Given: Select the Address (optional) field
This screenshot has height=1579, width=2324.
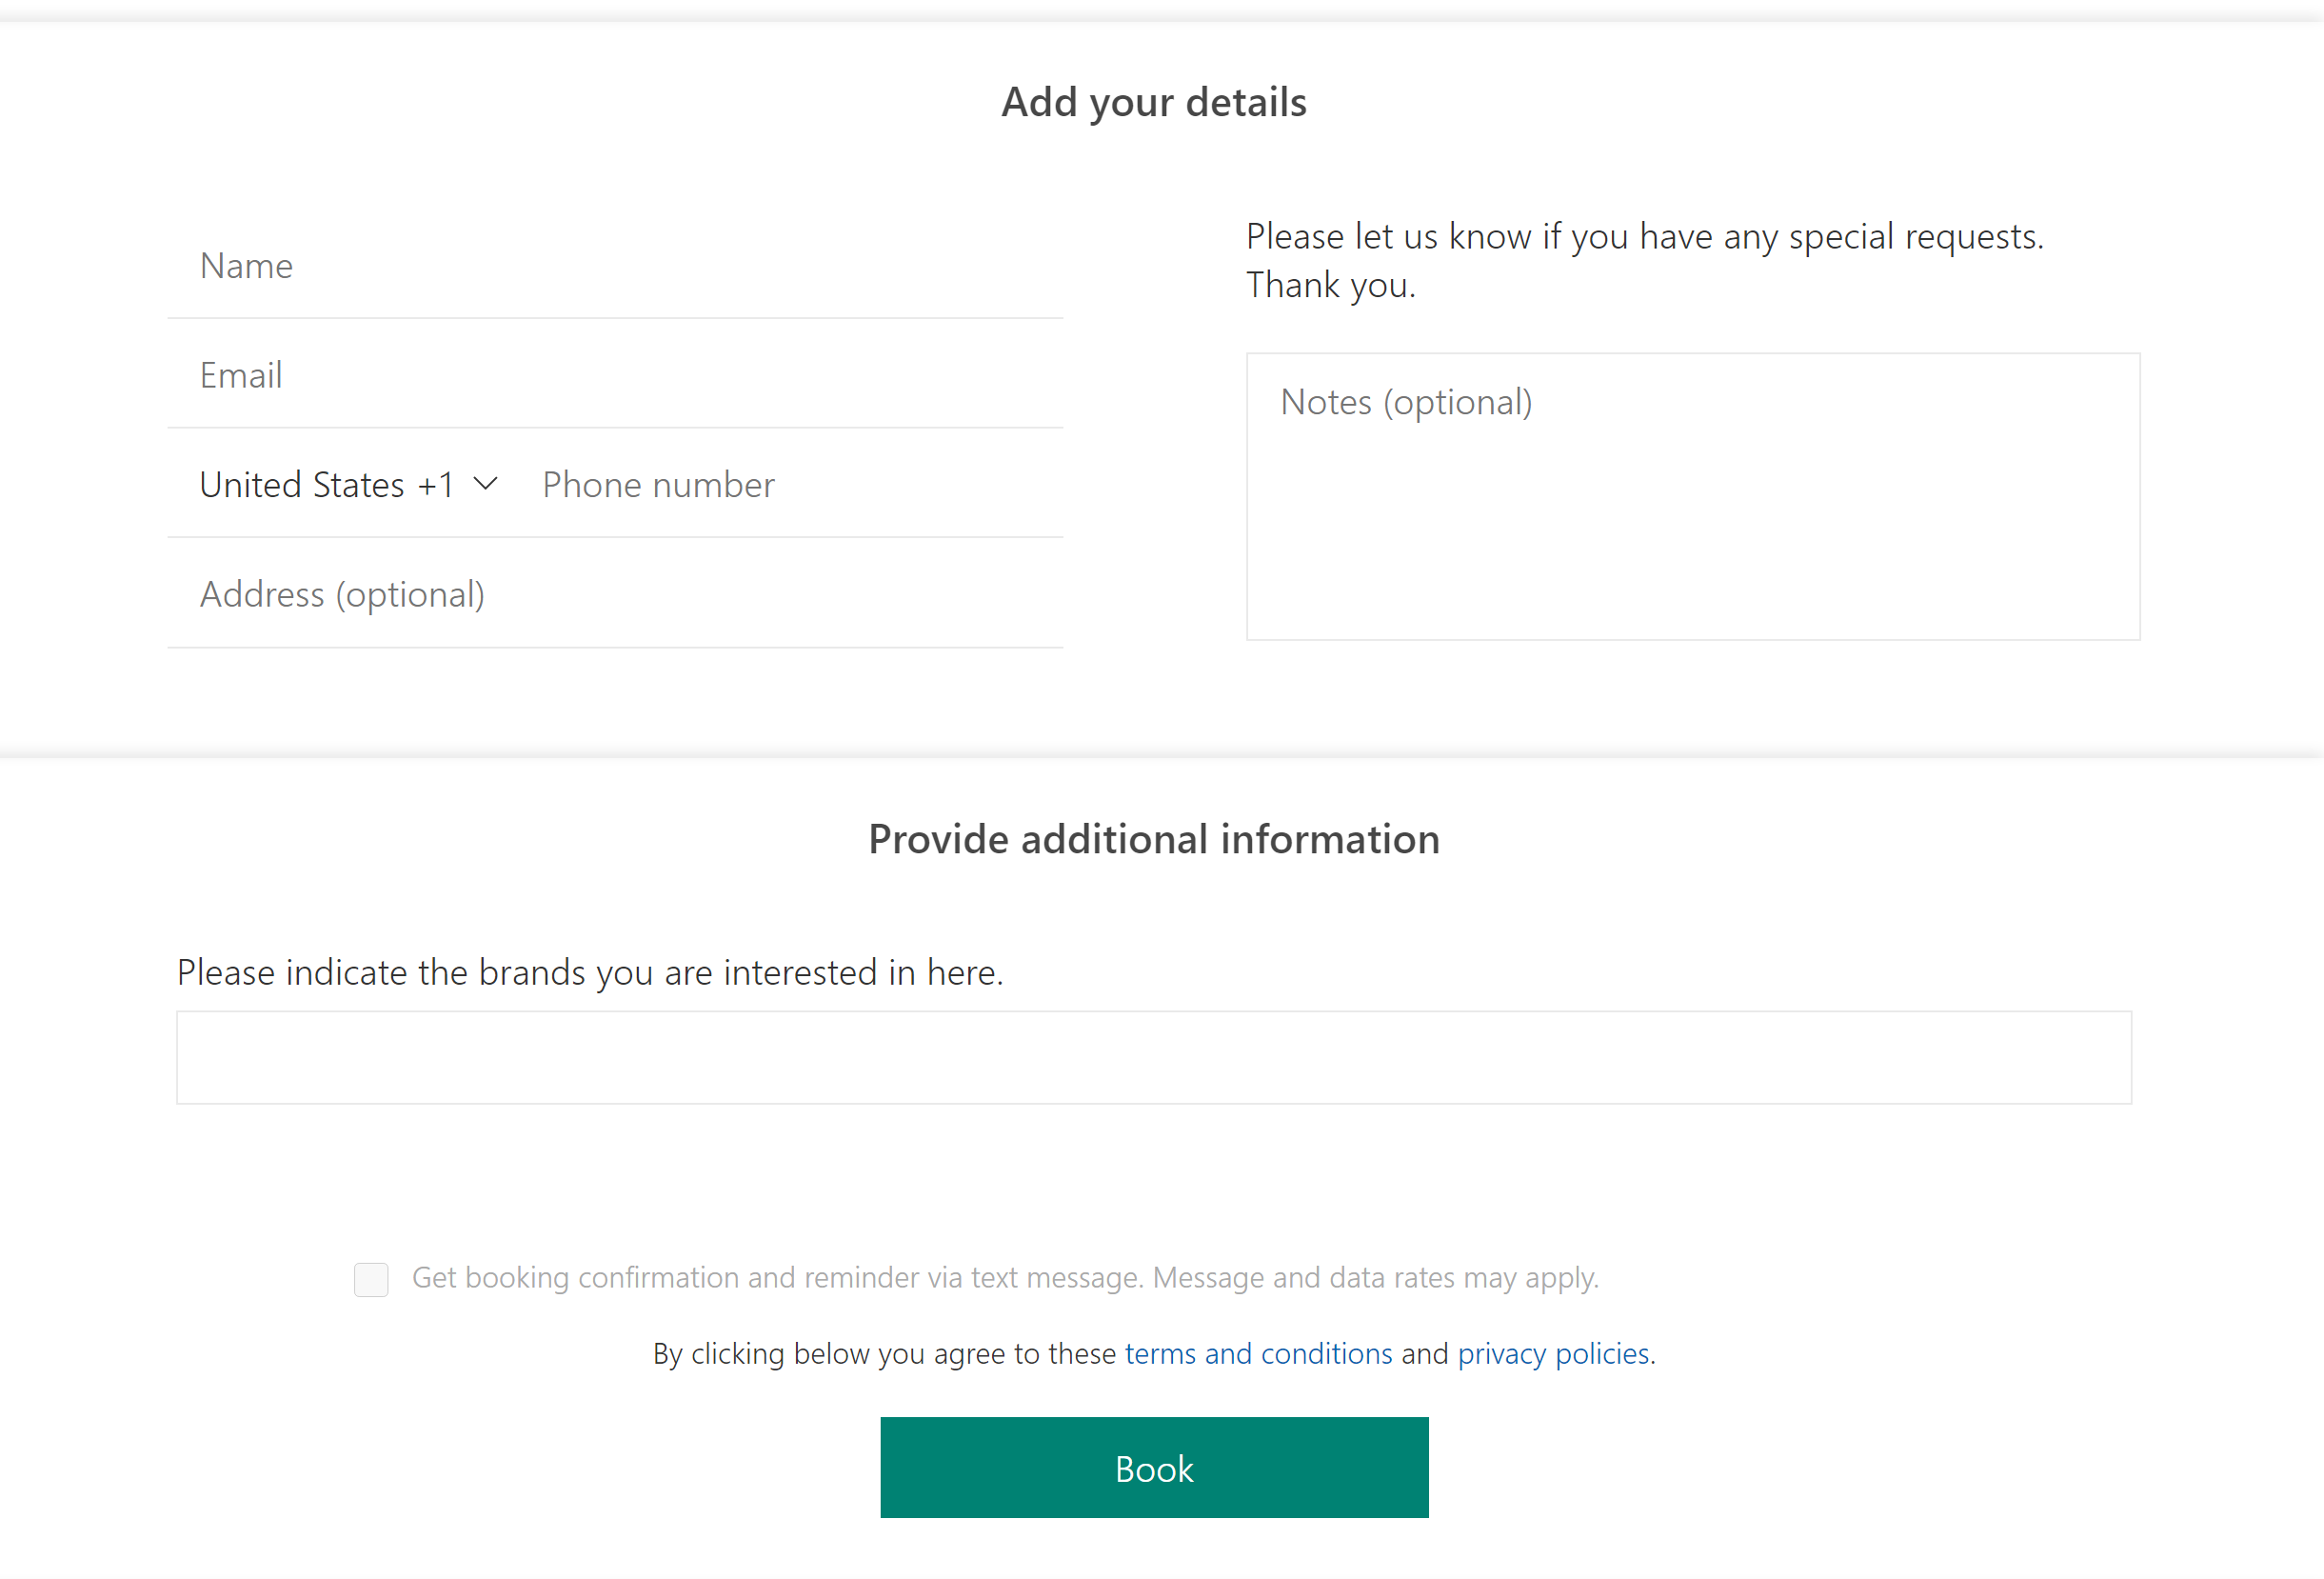Looking at the screenshot, I should pos(615,595).
